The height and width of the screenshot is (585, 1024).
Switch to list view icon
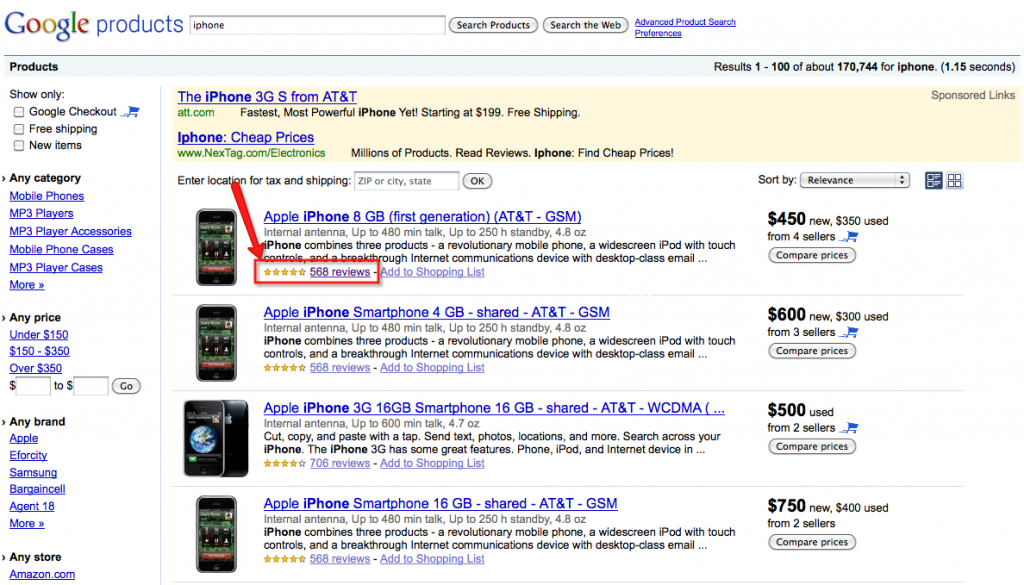pos(934,181)
